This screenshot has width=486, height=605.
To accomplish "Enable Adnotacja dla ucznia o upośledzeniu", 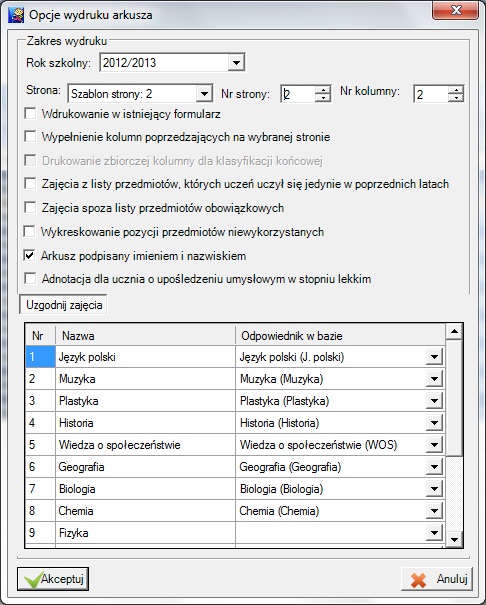I will [x=30, y=278].
